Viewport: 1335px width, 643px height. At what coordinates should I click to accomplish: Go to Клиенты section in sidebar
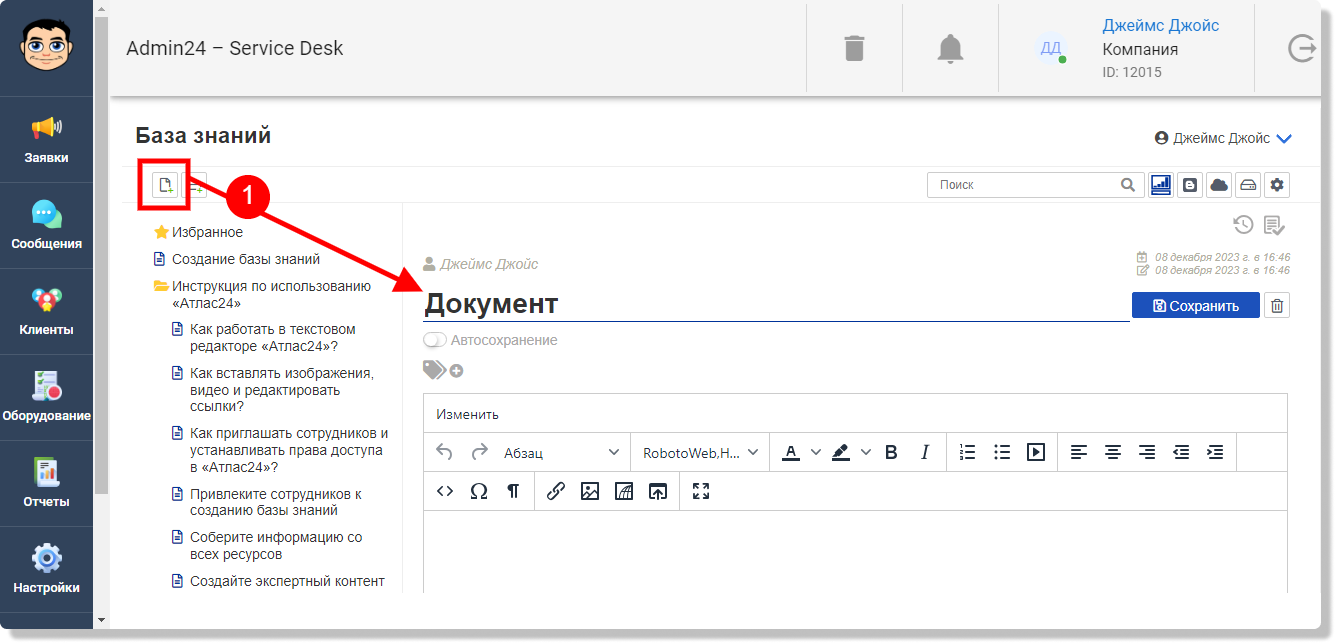point(47,312)
